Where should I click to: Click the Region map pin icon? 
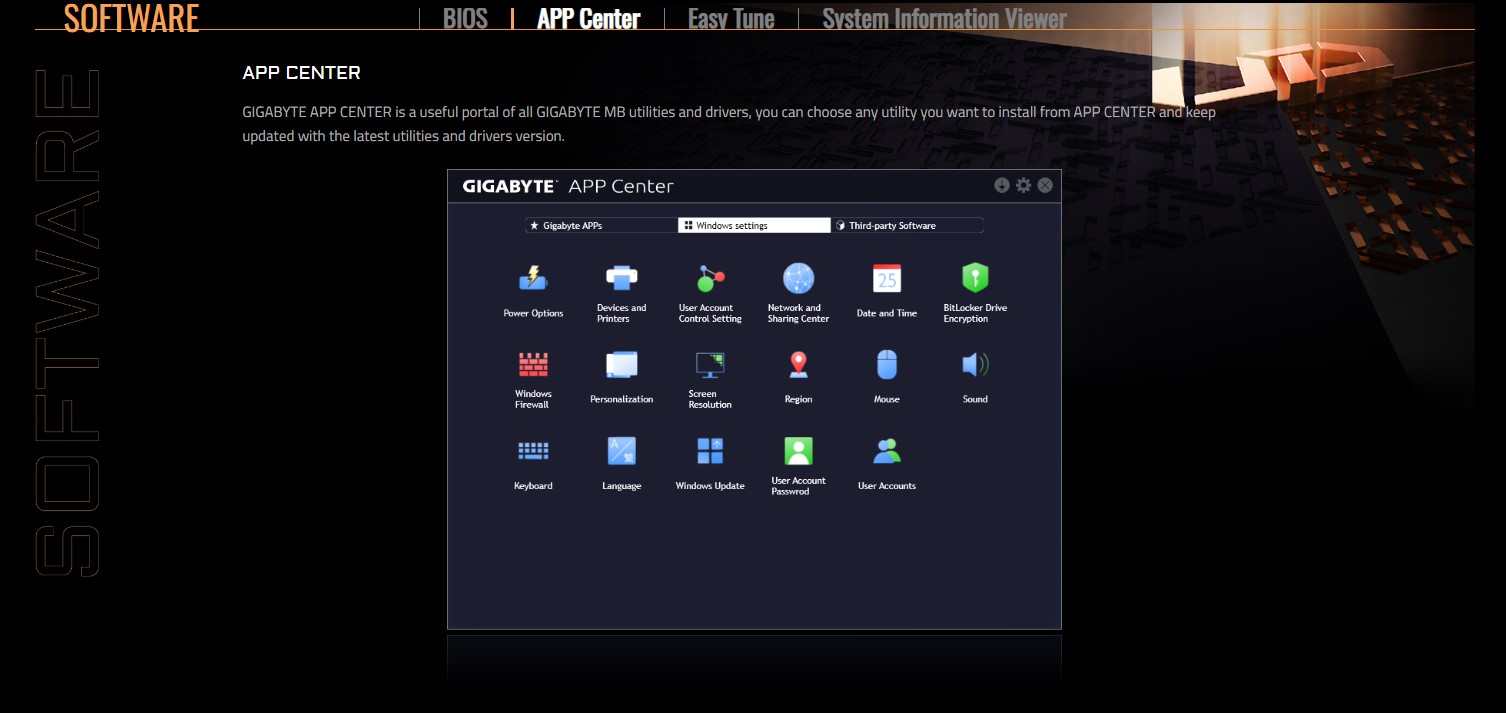[x=798, y=364]
